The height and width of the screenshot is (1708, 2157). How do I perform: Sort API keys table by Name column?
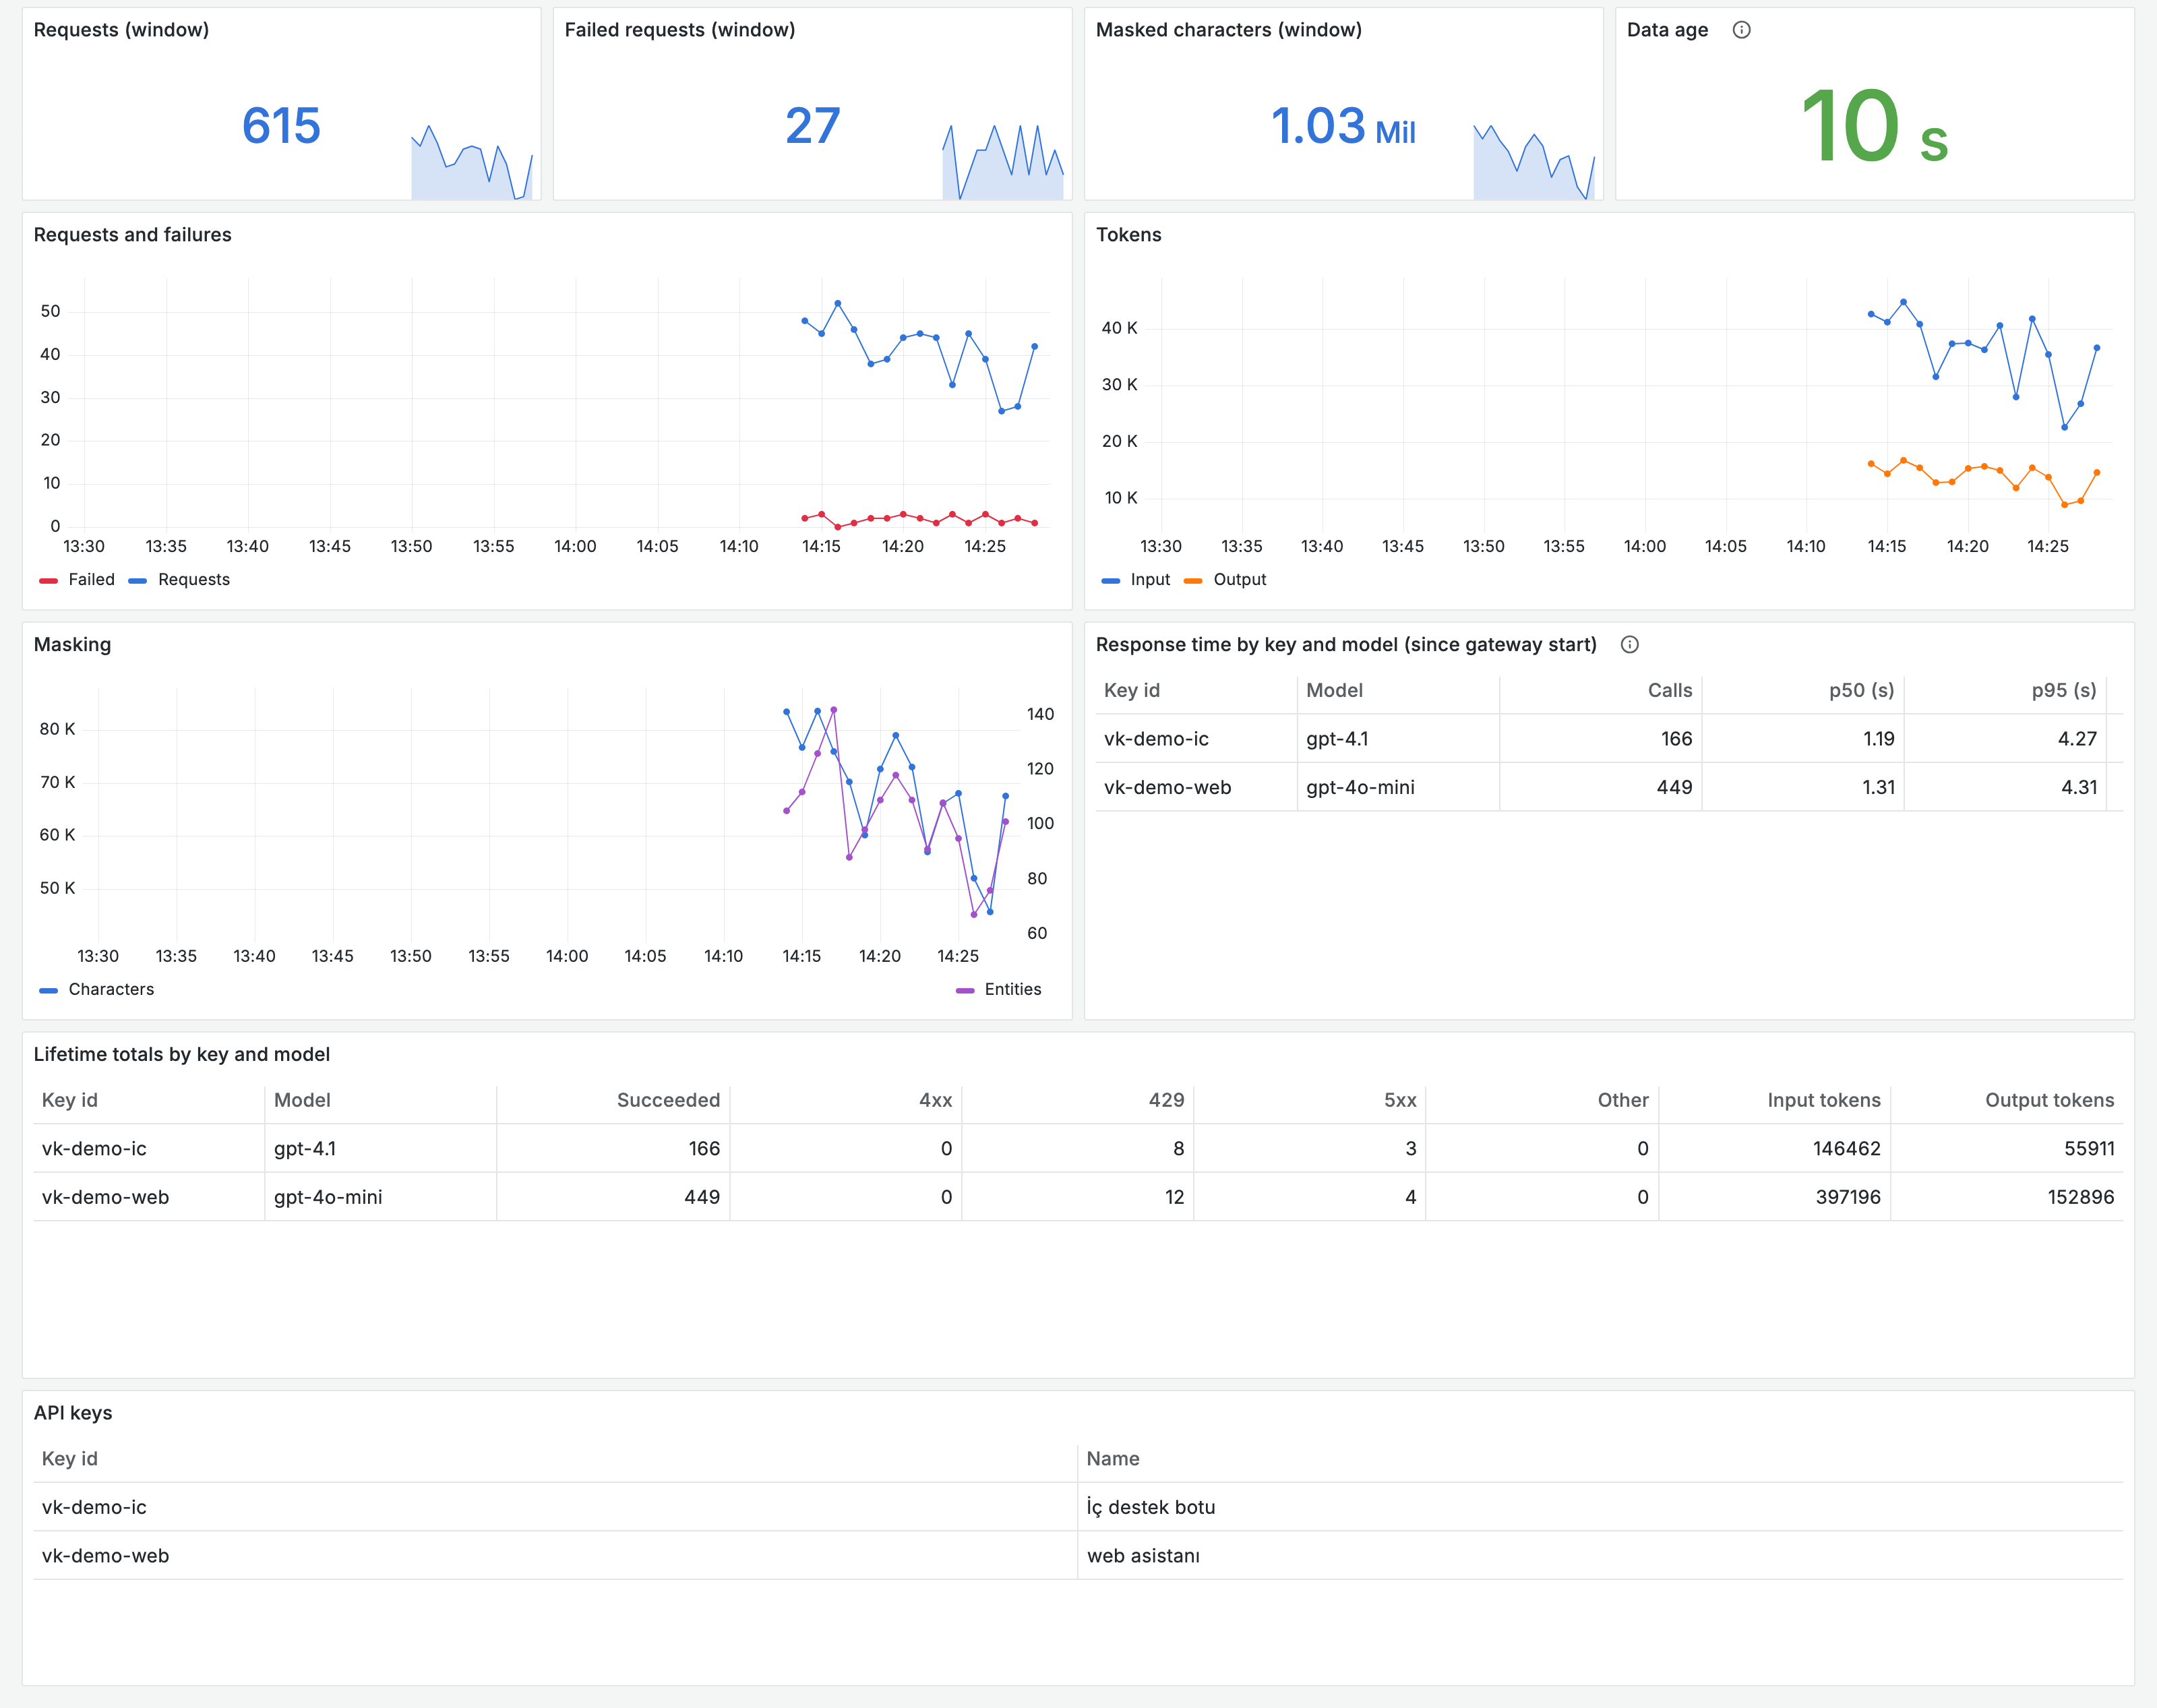click(1112, 1459)
